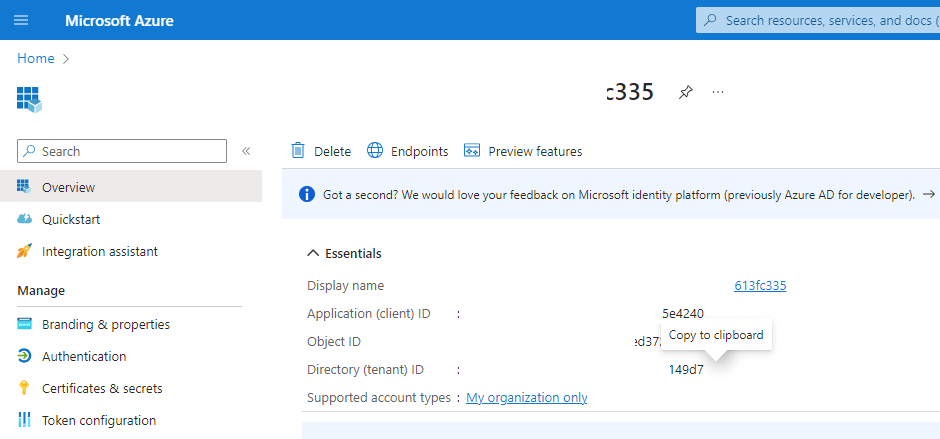This screenshot has width=940, height=439.
Task: Click the Directory (tenant) ID value 149d7
Action: (x=686, y=370)
